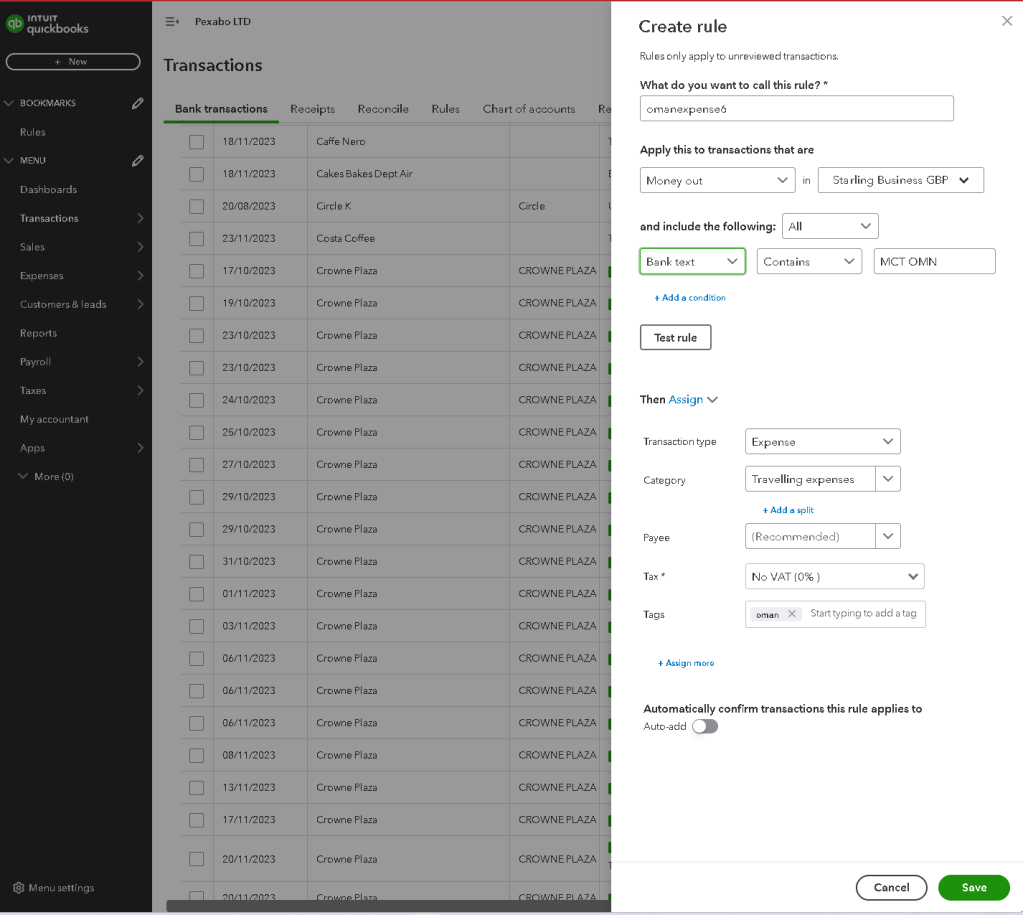
Task: Click the Save button
Action: (x=973, y=888)
